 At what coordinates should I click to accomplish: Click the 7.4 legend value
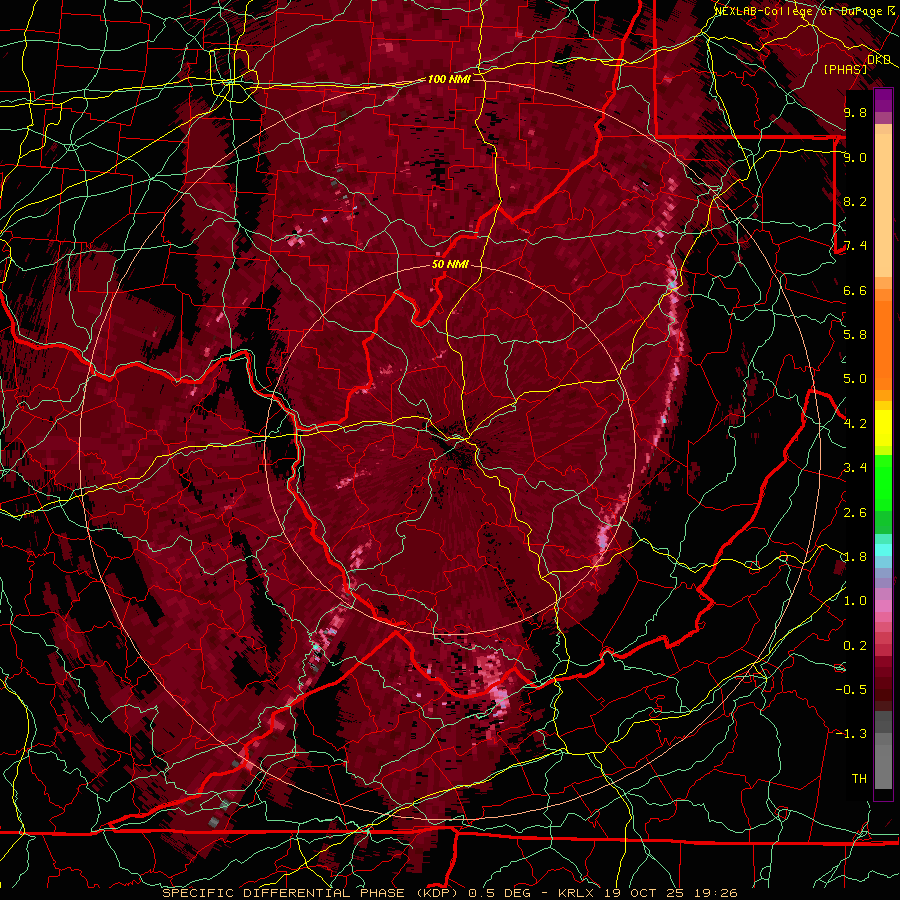(x=855, y=246)
